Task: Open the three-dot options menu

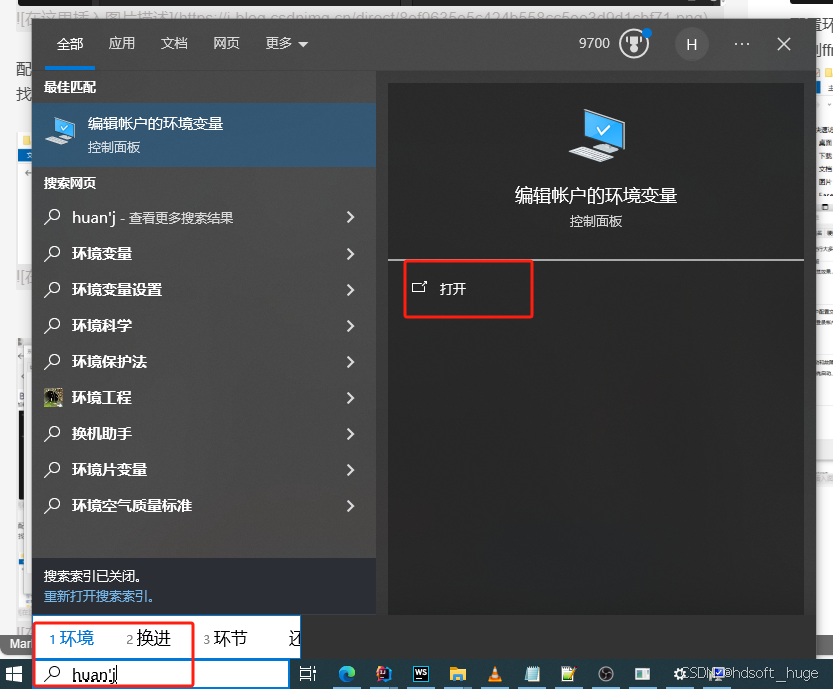Action: pos(742,44)
